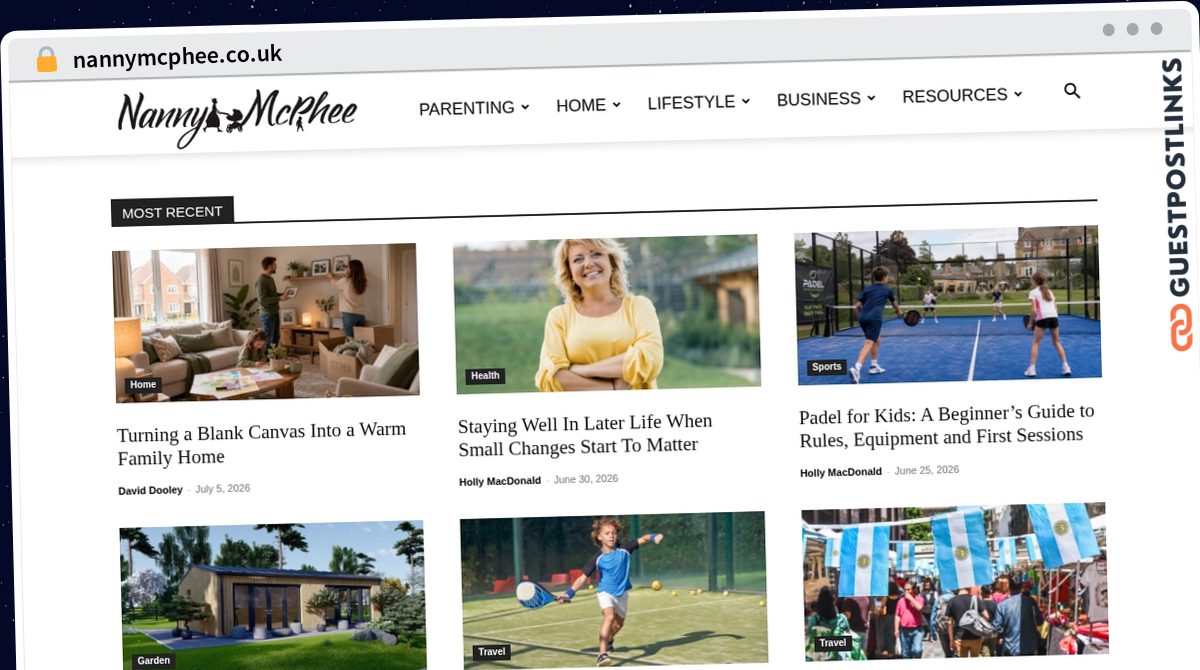View Holly MacDonald under Padel for Kids article
The image size is (1200, 670).
coord(841,473)
